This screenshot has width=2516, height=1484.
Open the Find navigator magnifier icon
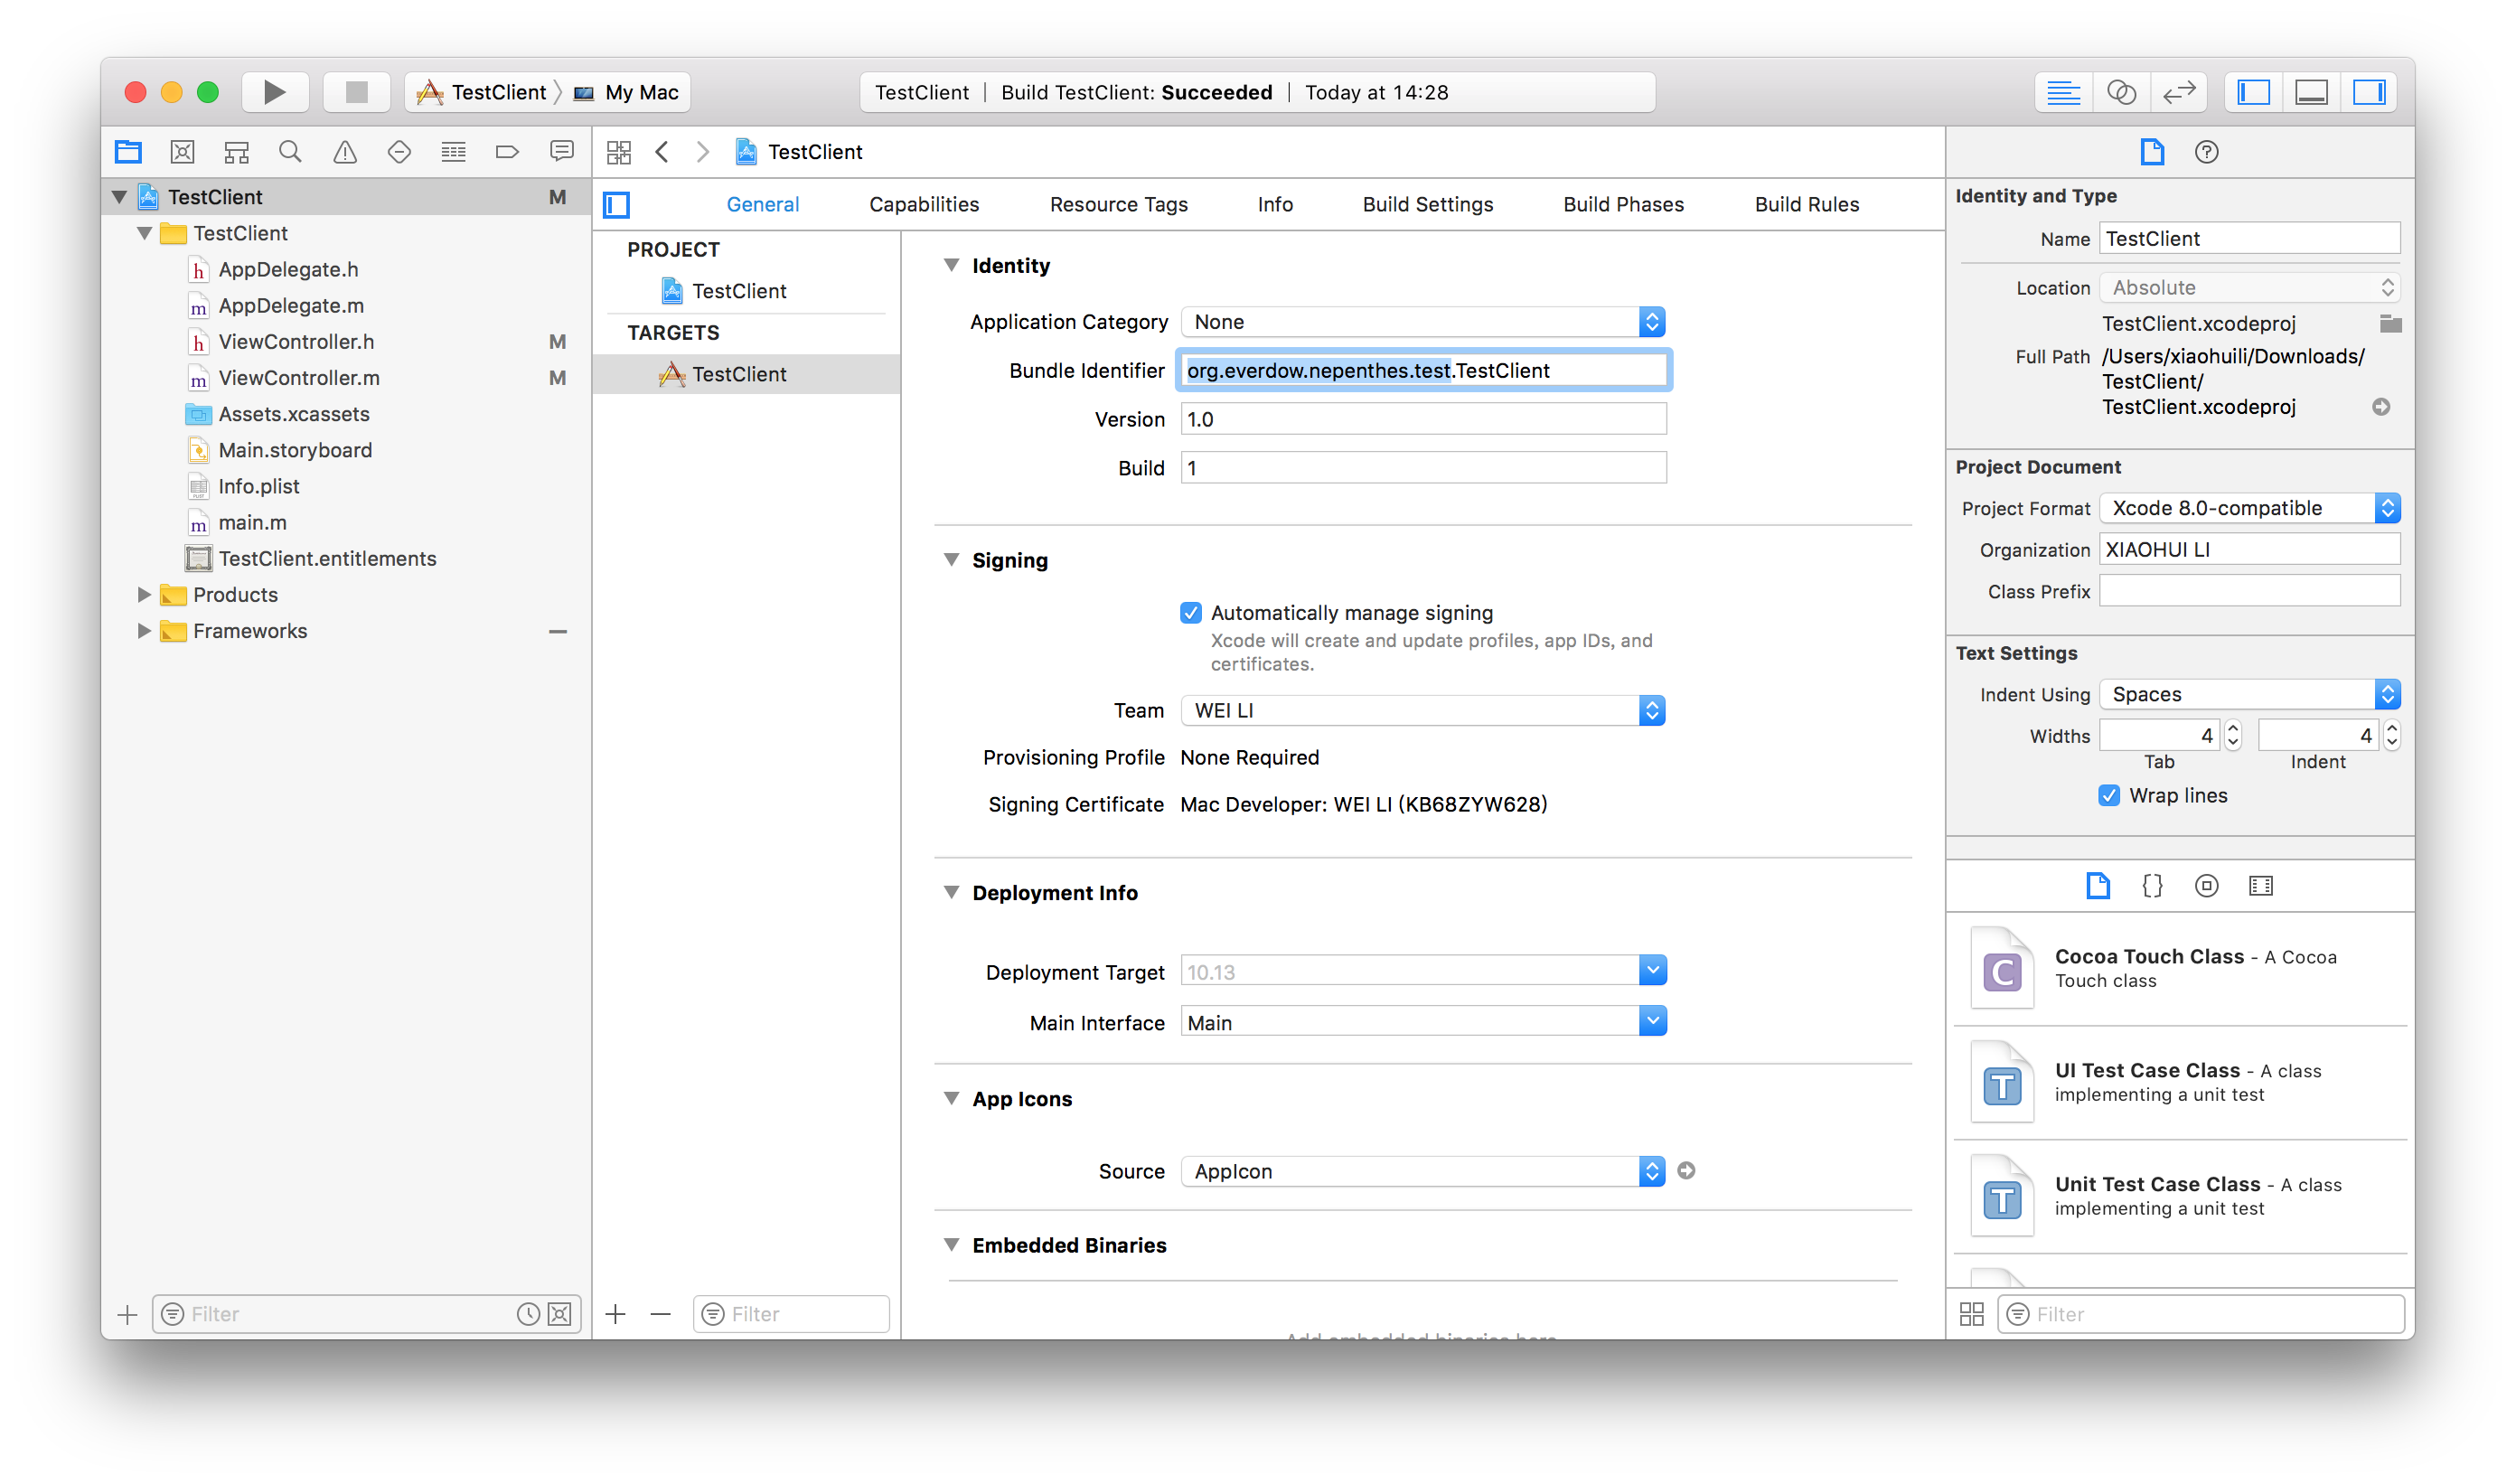coord(290,152)
